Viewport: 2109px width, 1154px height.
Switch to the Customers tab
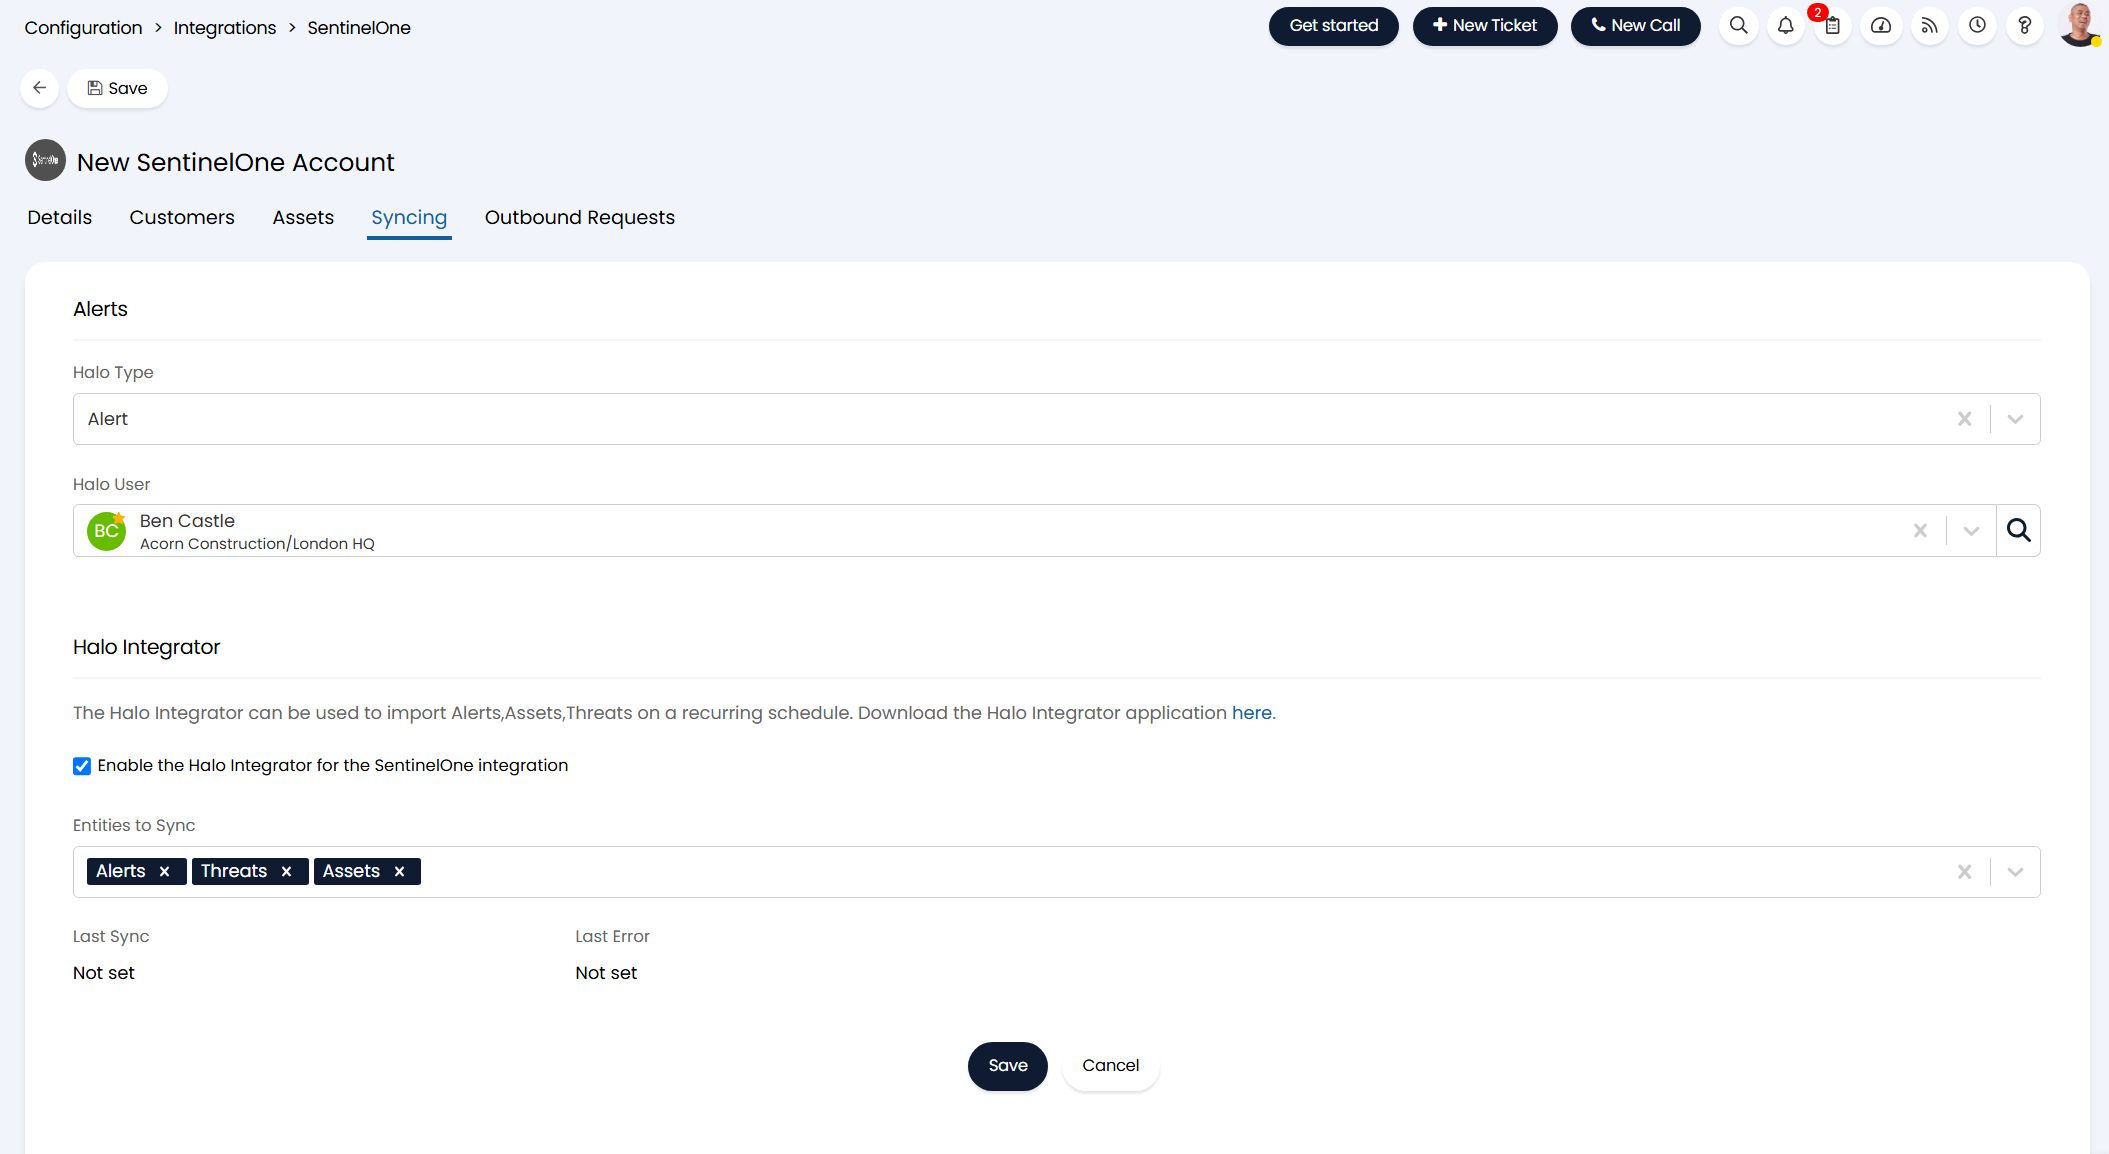[x=182, y=217]
